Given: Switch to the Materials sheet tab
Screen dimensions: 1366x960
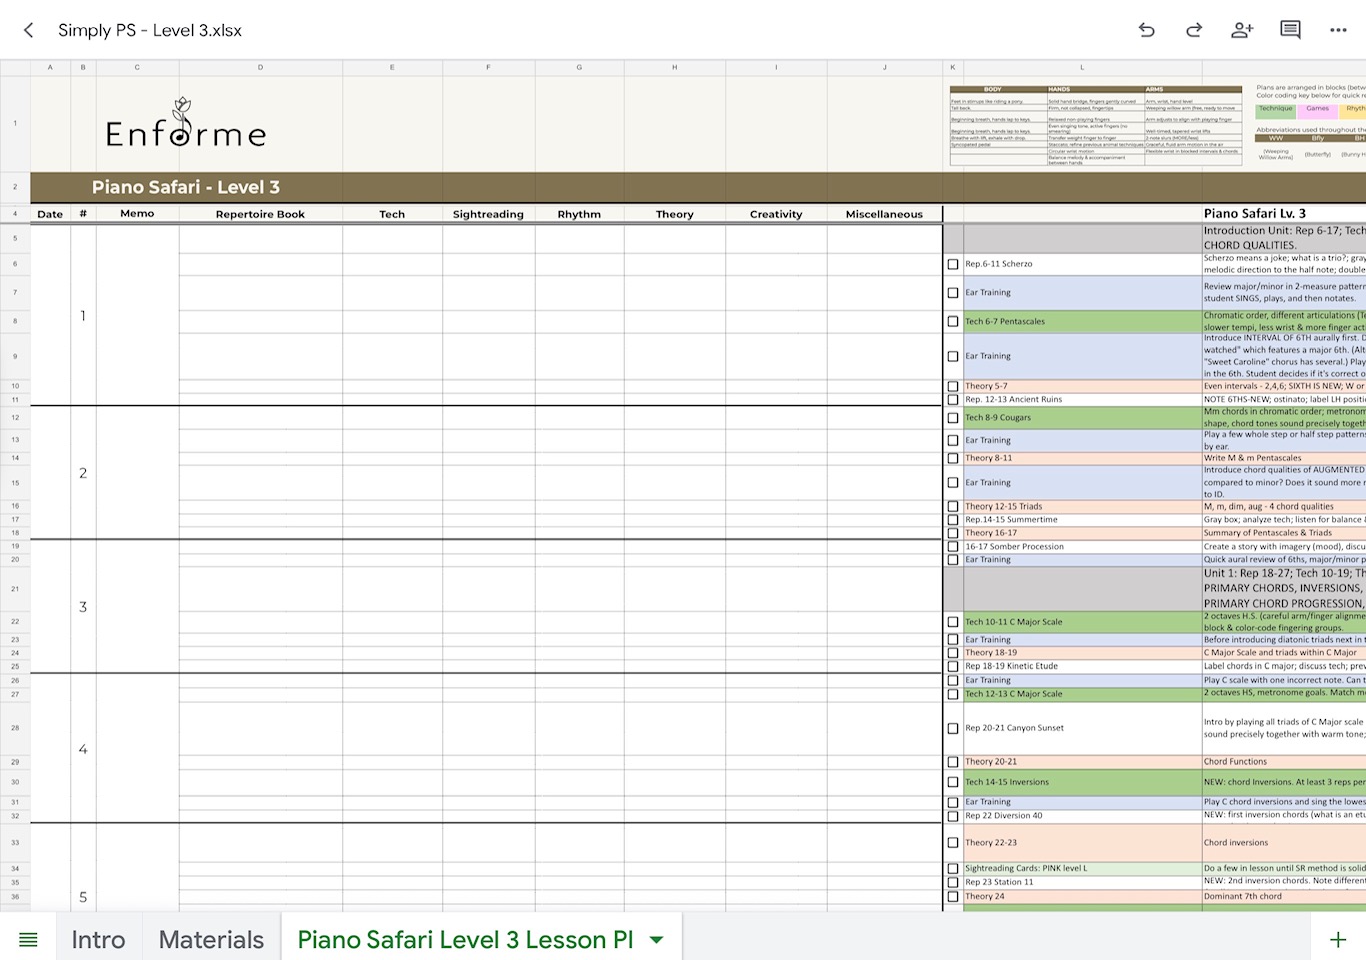Looking at the screenshot, I should point(211,940).
